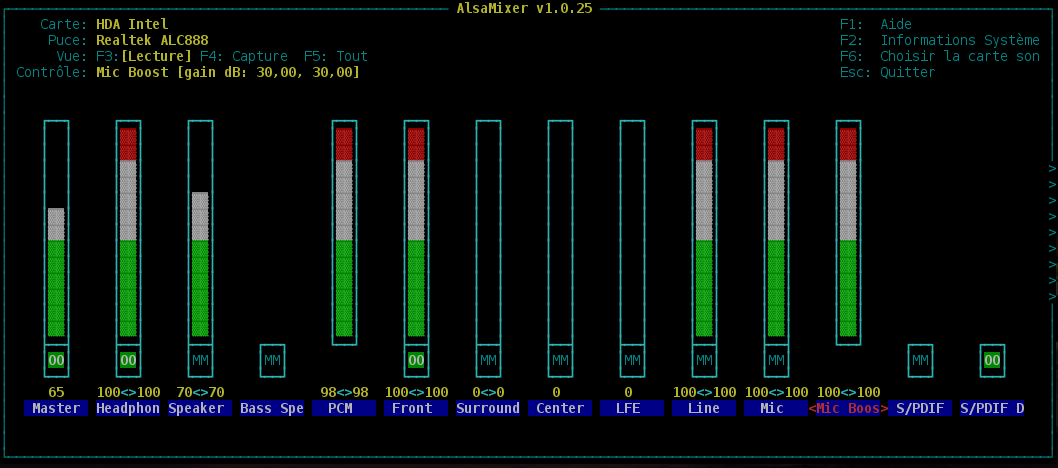1058x468 pixels.
Task: Open F2 Informations Système
Action: (x=940, y=41)
